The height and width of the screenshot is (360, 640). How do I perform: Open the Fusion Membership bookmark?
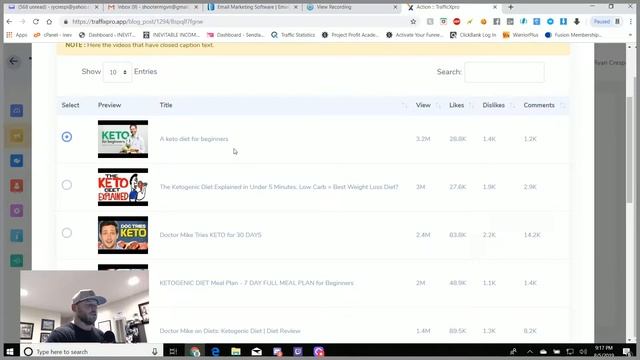(573, 35)
